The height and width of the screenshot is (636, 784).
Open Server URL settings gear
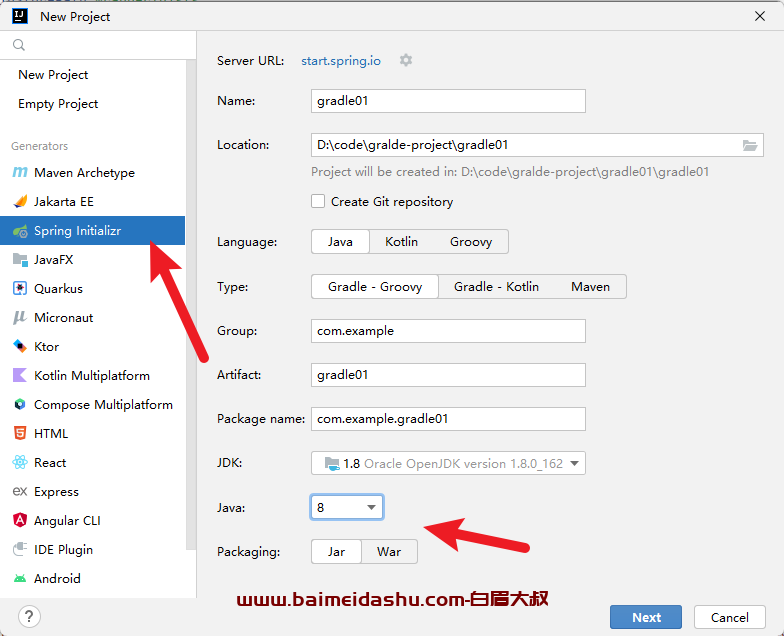point(406,60)
